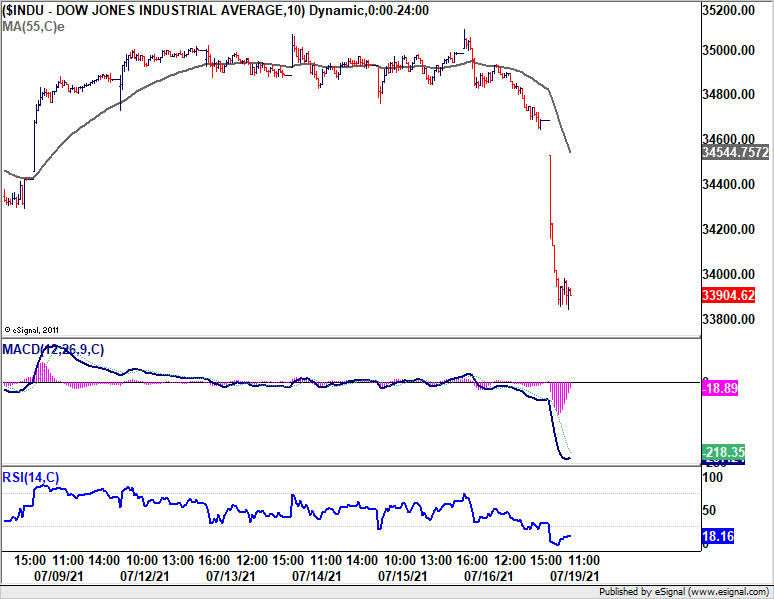The height and width of the screenshot is (599, 774).
Task: Click the 07/19/21 date label
Action: 575,576
